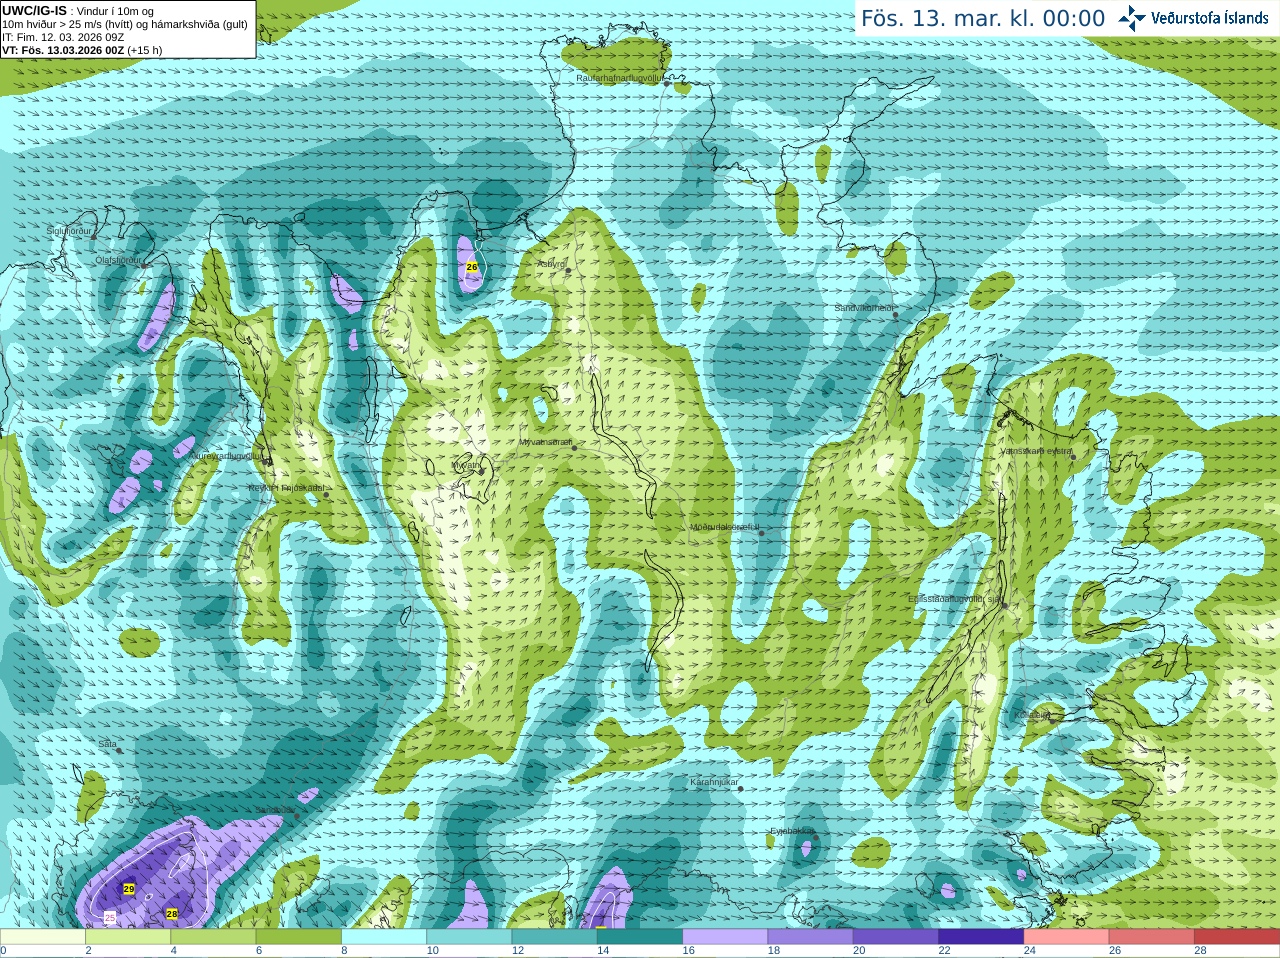Select the Sáta station label
1280x958 pixels.
(107, 744)
